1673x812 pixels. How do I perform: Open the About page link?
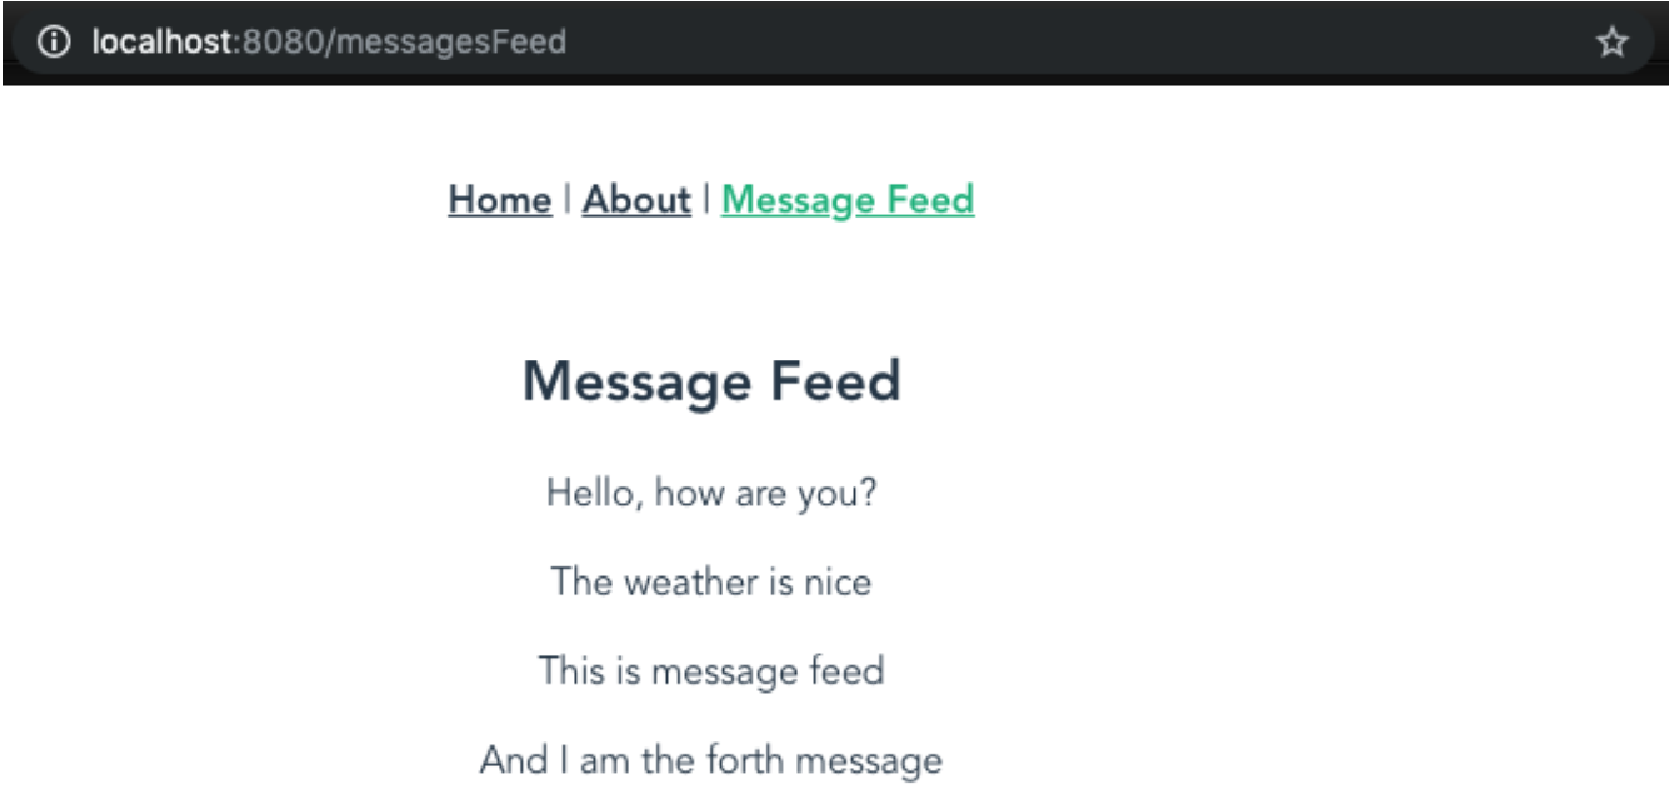click(637, 199)
